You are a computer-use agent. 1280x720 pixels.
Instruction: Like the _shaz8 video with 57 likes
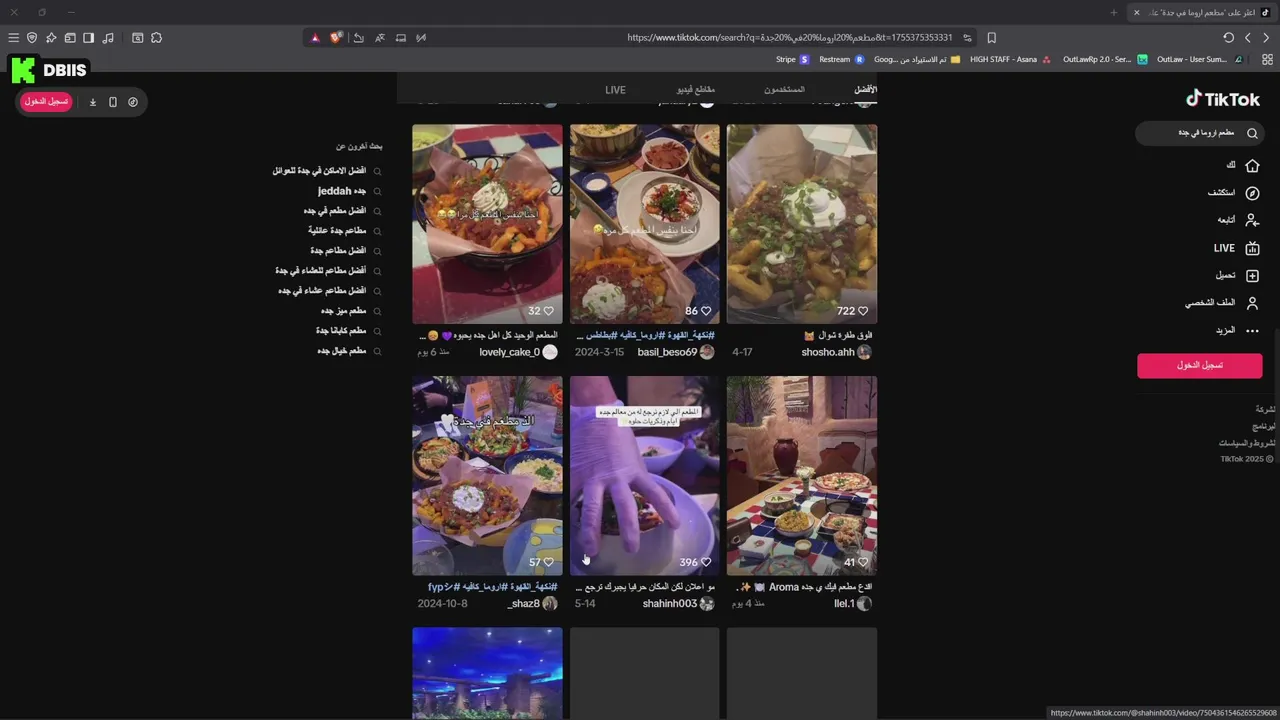point(548,562)
